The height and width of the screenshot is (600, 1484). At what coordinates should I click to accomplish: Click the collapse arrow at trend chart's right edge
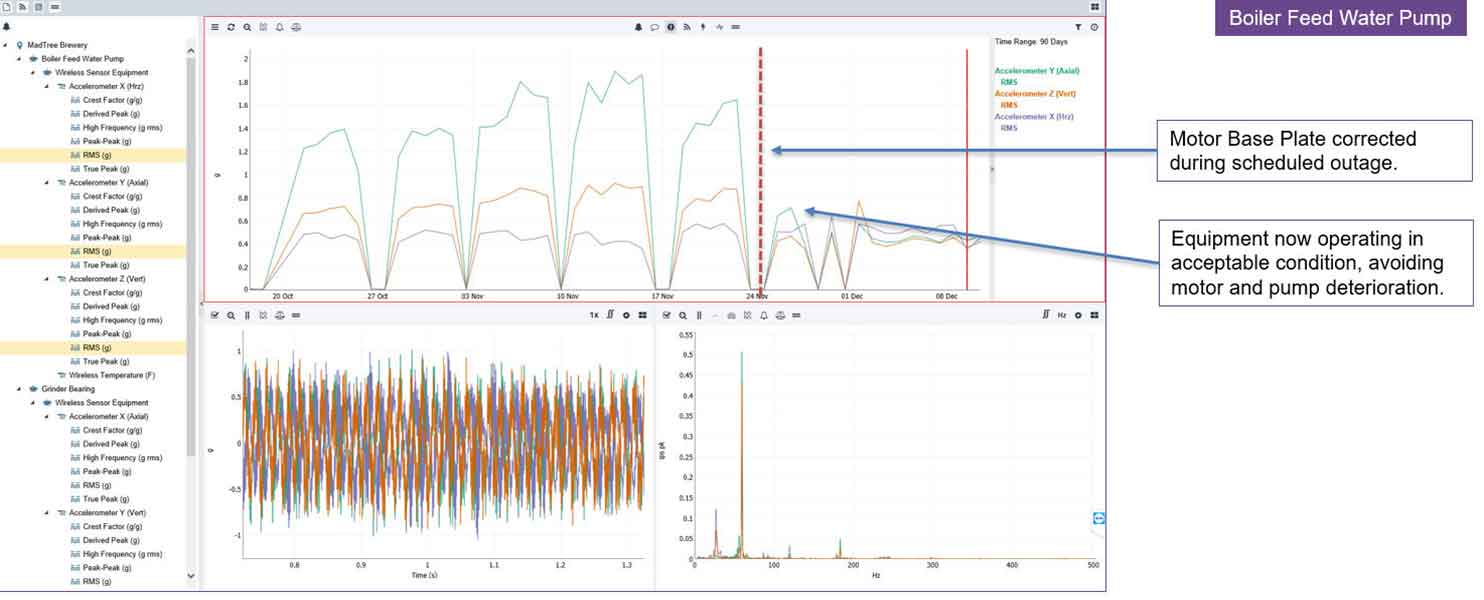(991, 170)
